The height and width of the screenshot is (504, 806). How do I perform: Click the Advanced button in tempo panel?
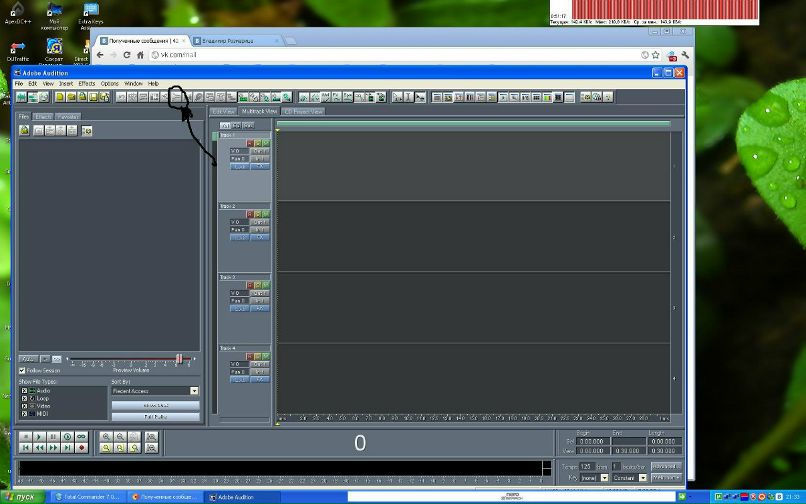tap(665, 467)
